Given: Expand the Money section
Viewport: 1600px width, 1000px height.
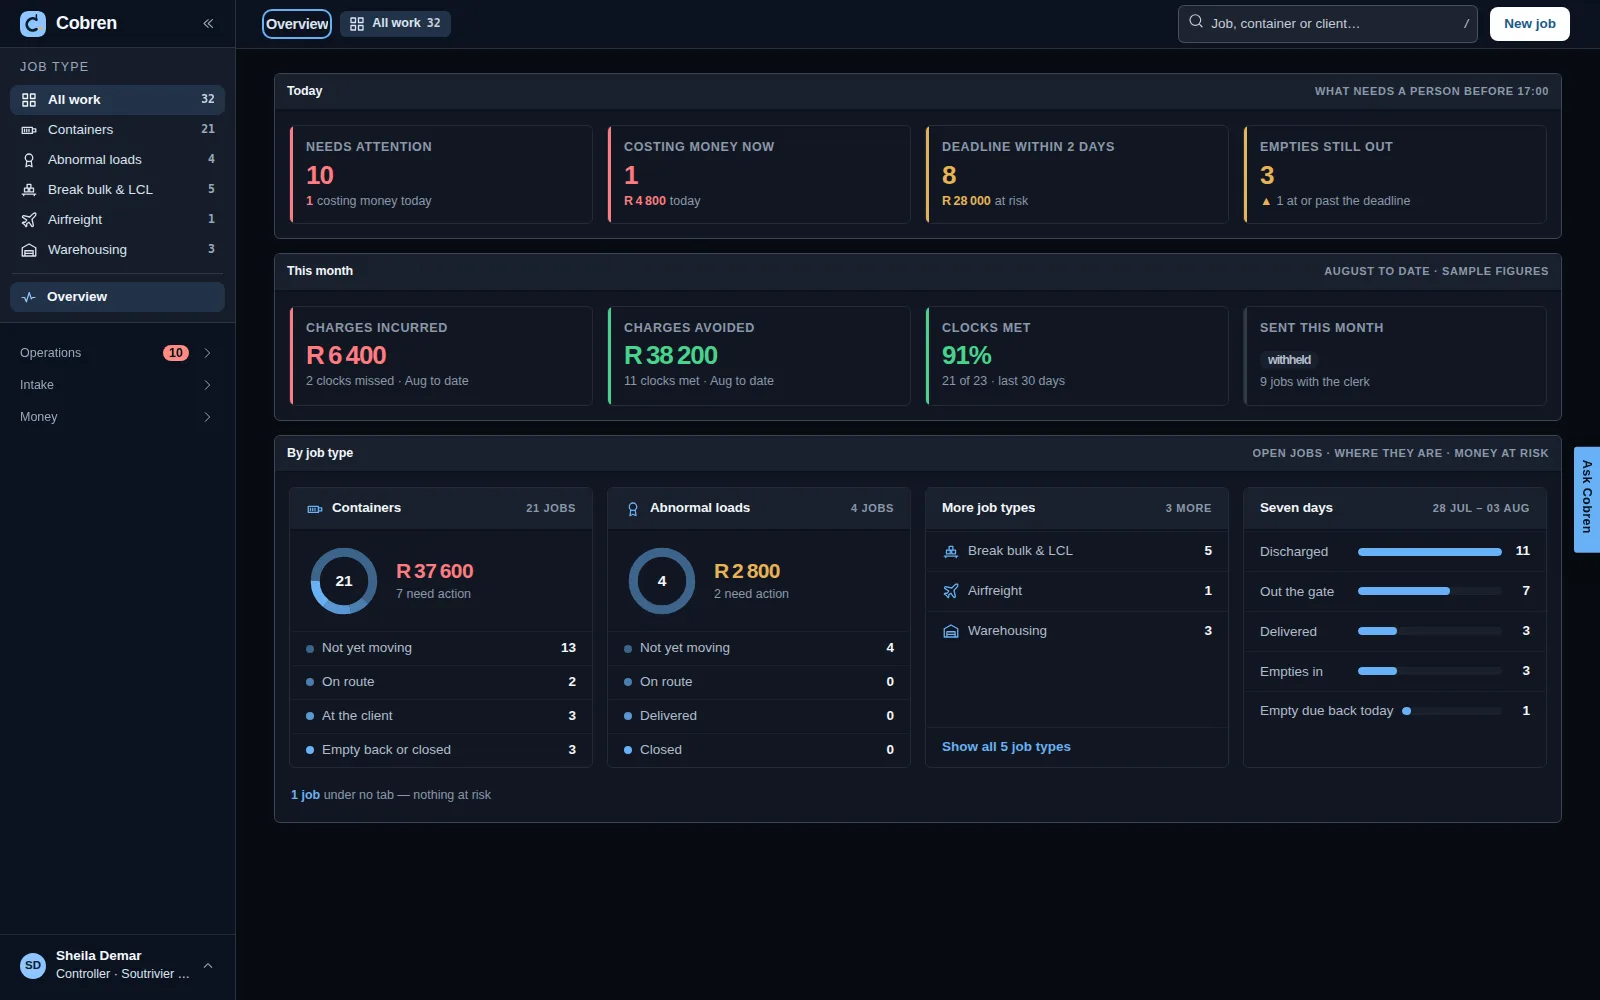Looking at the screenshot, I should coord(117,417).
